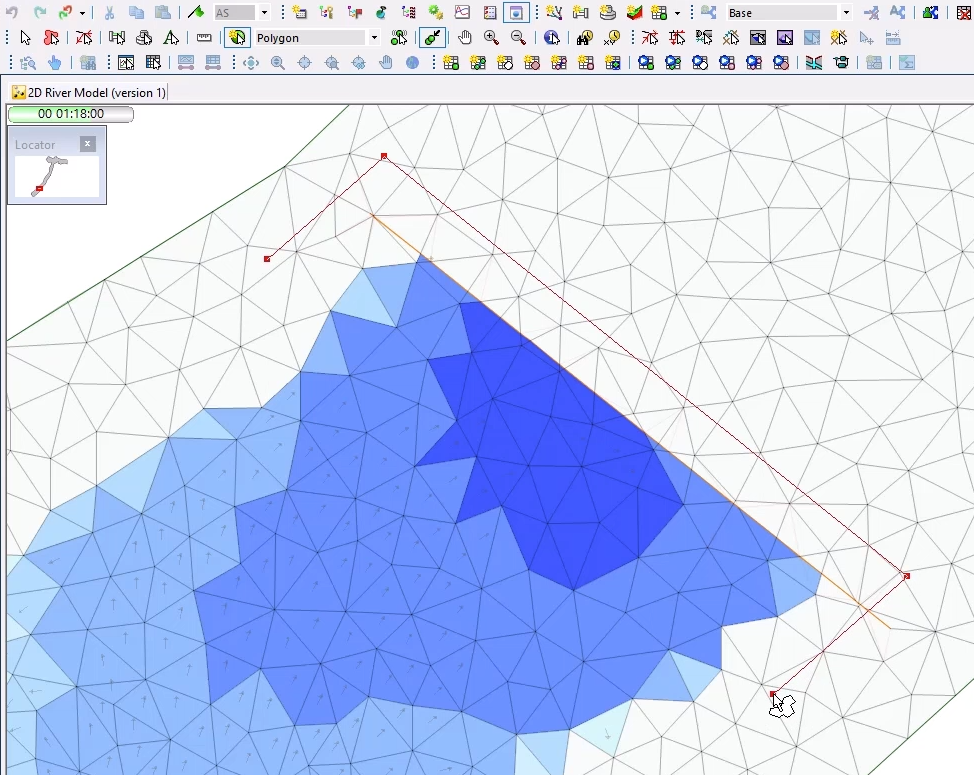Viewport: 974px width, 775px height.
Task: Activate the red polygon select tool
Action: tap(52, 38)
